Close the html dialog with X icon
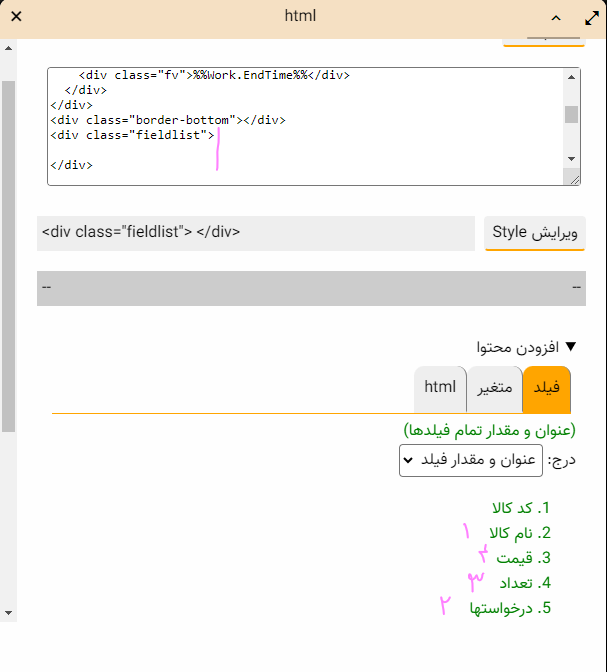Screen dimensions: 607x672 coord(17,17)
